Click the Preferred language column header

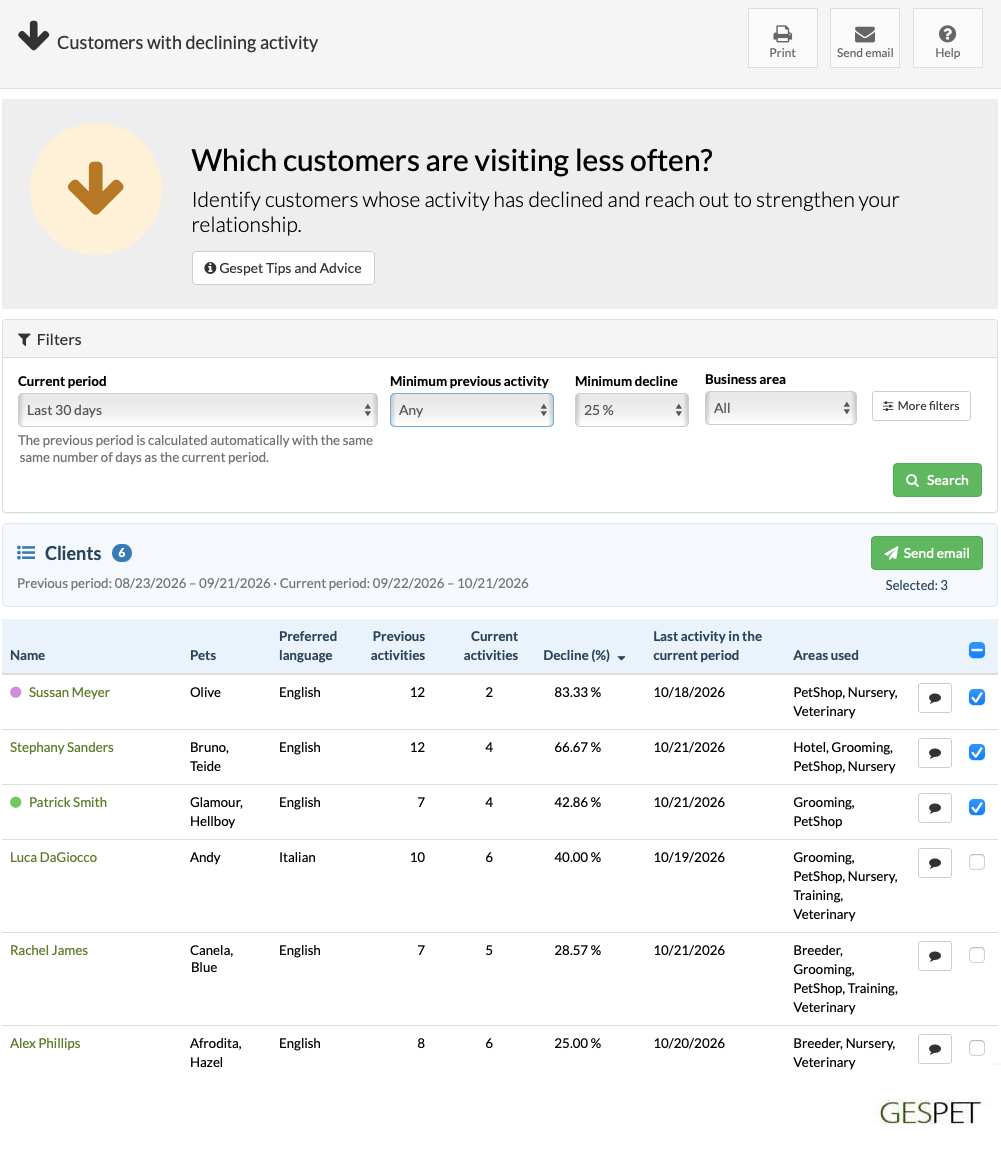307,646
